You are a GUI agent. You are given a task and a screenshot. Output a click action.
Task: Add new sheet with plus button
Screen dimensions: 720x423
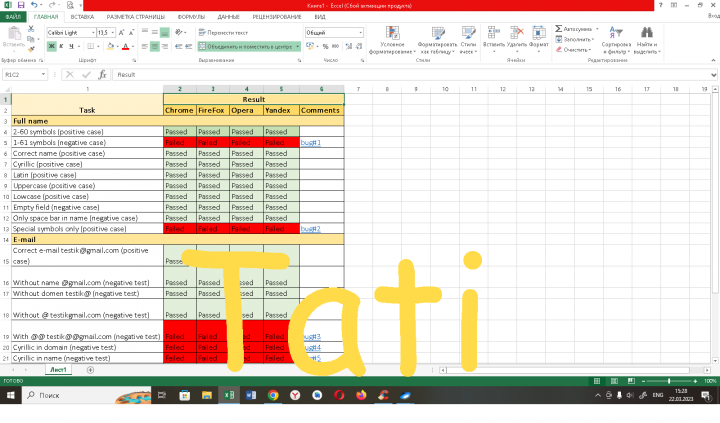click(x=90, y=370)
